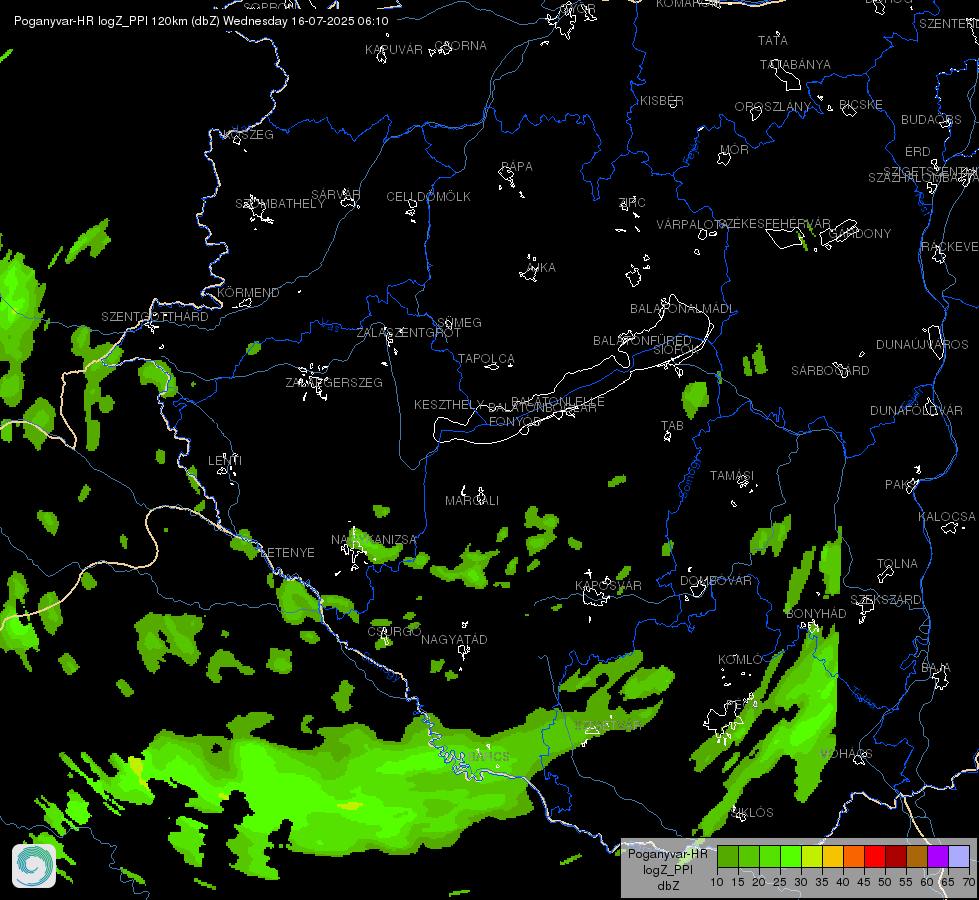The height and width of the screenshot is (900, 979).
Task: Click the SÜMEG city label
Action: (459, 323)
